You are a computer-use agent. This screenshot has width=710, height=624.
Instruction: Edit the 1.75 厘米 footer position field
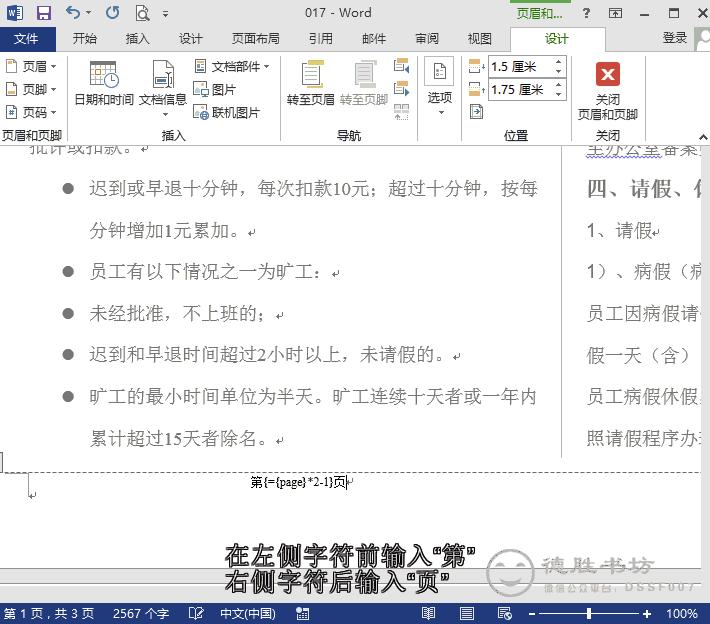[521, 89]
